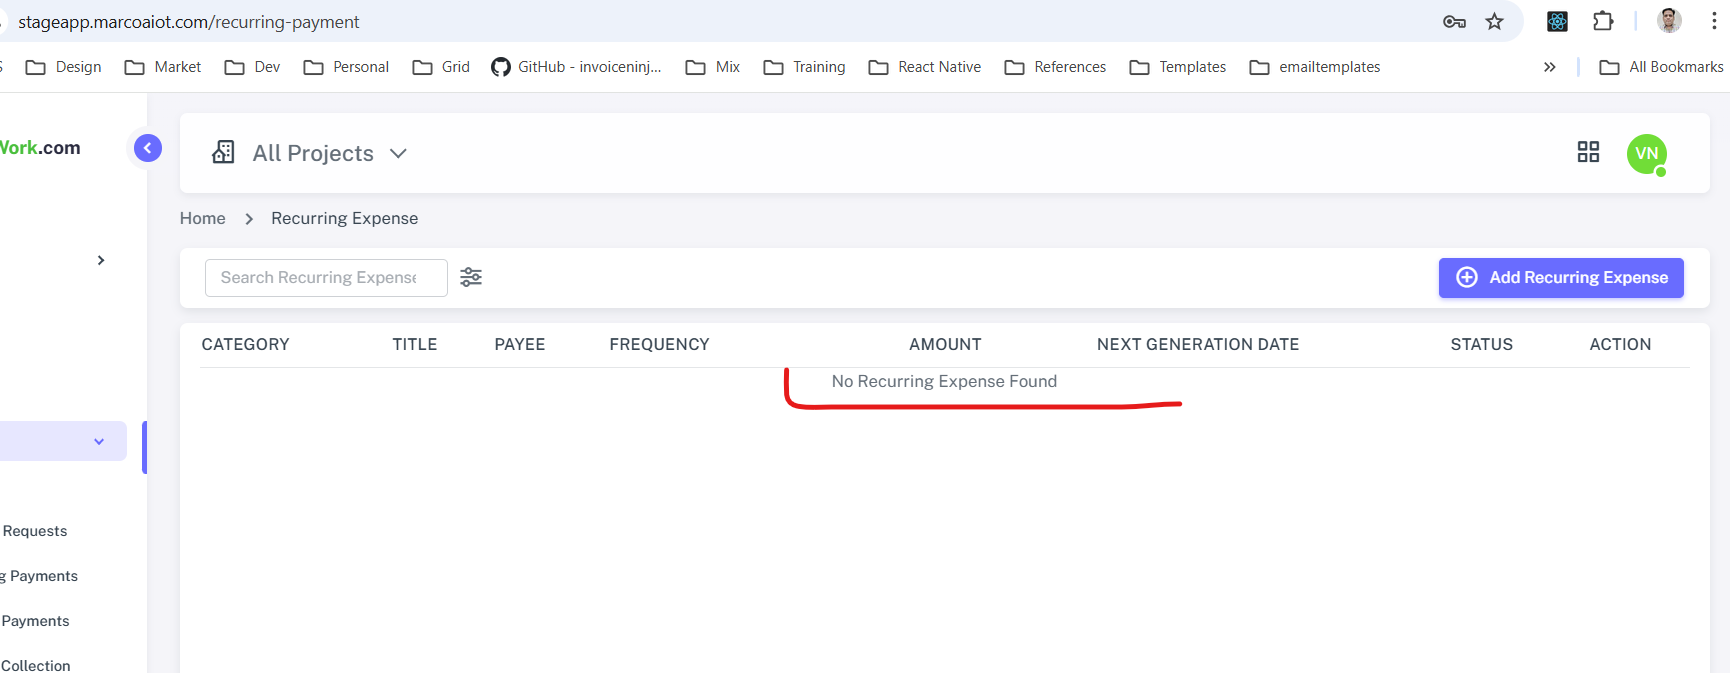Open the Chrome profile picture
This screenshot has width=1730, height=673.
1668,21
